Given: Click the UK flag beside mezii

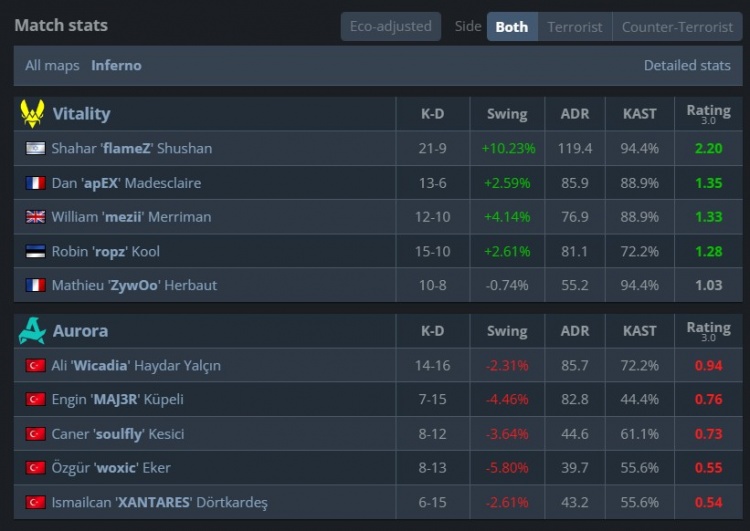Looking at the screenshot, I should point(36,217).
